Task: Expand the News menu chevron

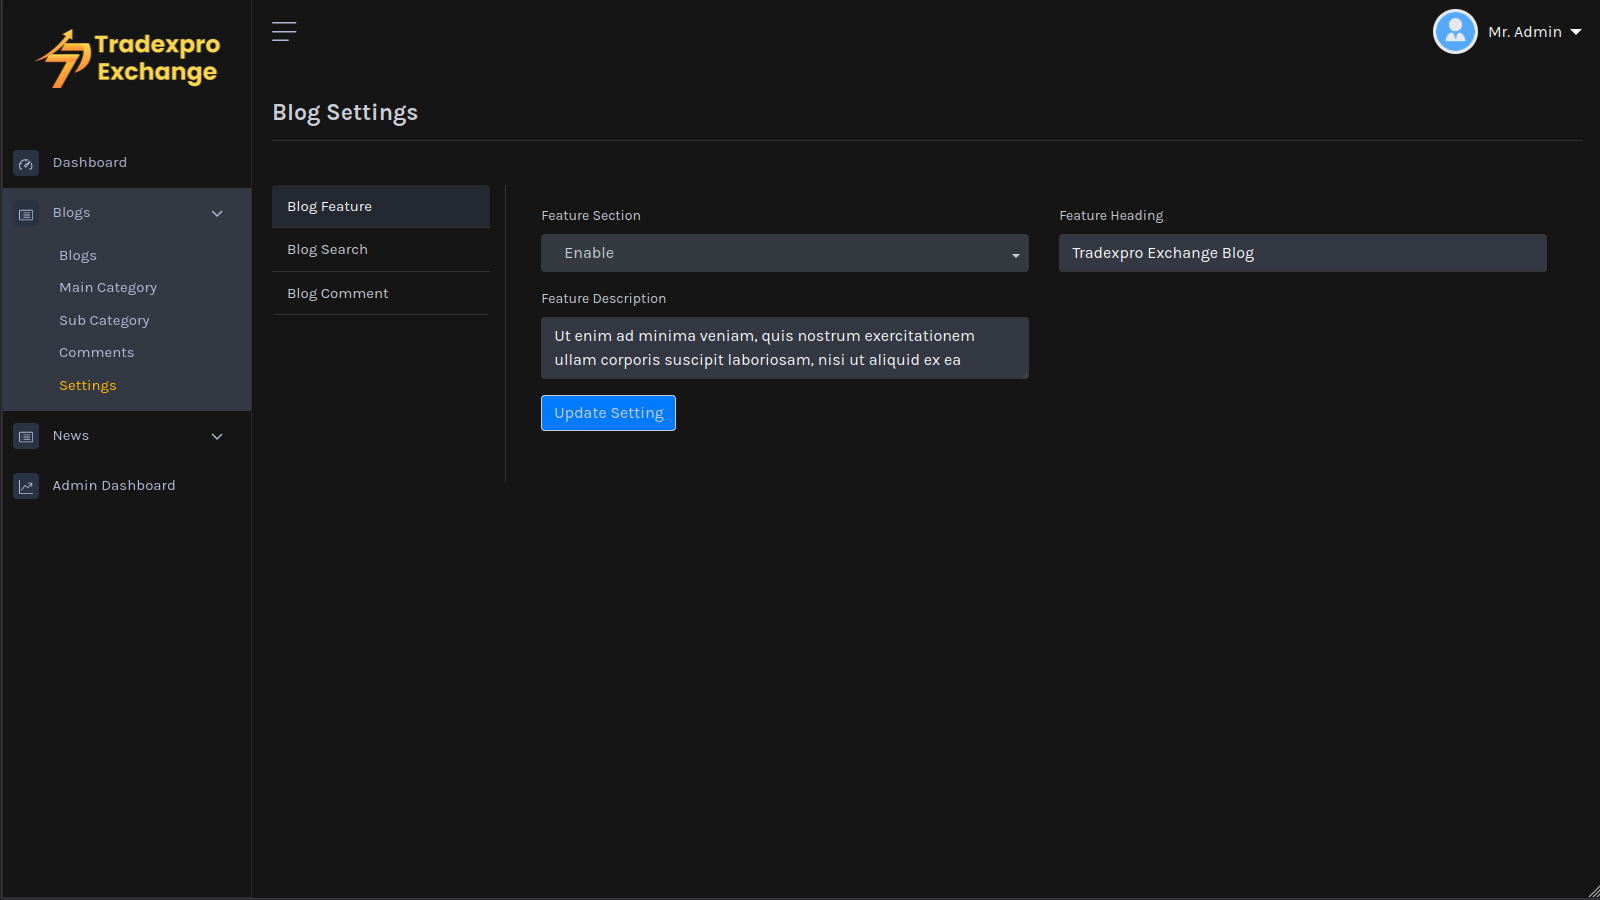Action: tap(217, 436)
